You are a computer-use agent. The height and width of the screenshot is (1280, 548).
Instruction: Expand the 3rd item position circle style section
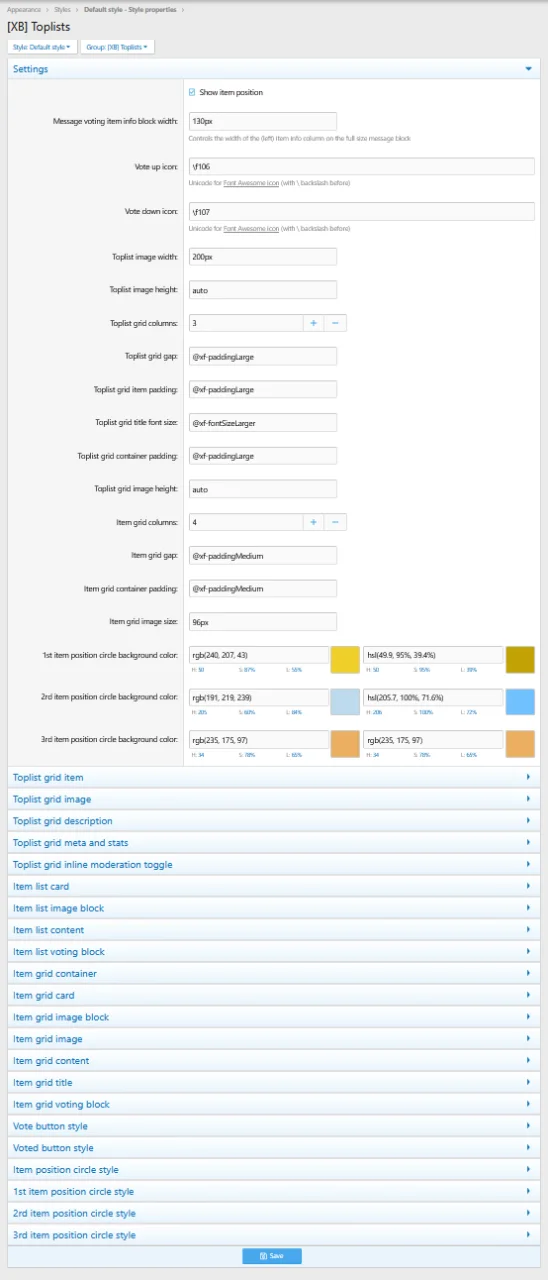coord(274,1235)
